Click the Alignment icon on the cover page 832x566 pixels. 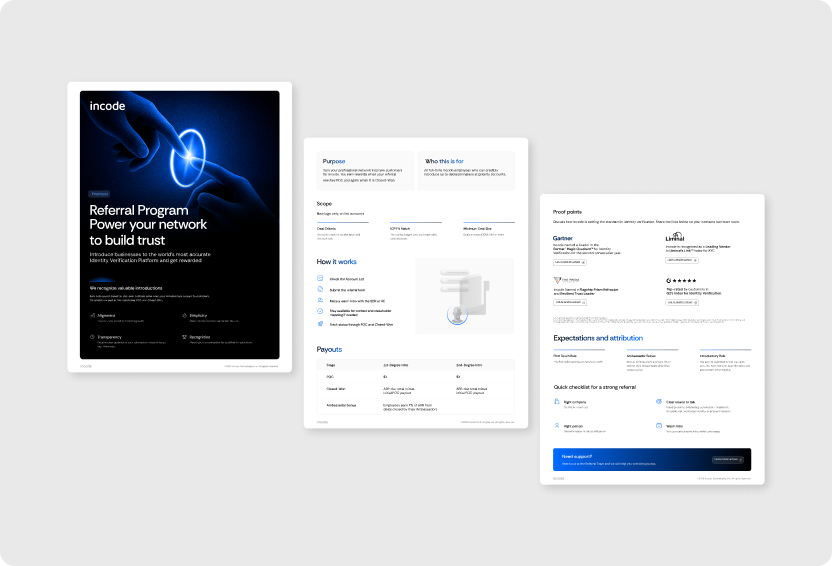click(92, 315)
